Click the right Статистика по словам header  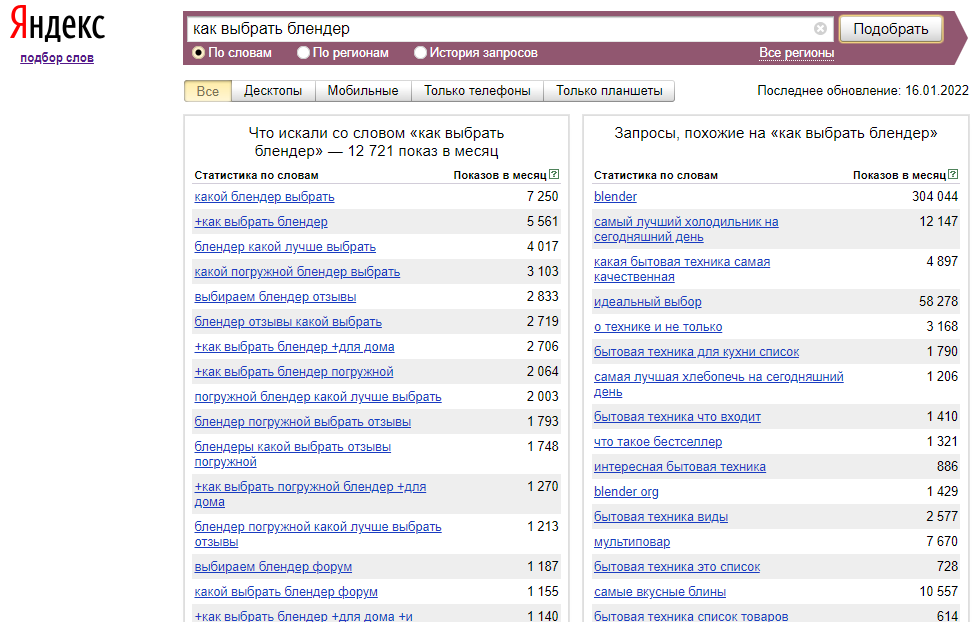tap(656, 176)
